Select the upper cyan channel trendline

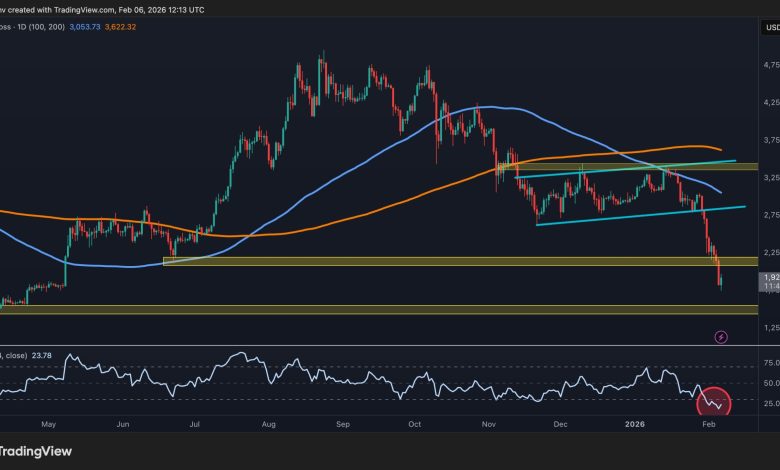620,168
